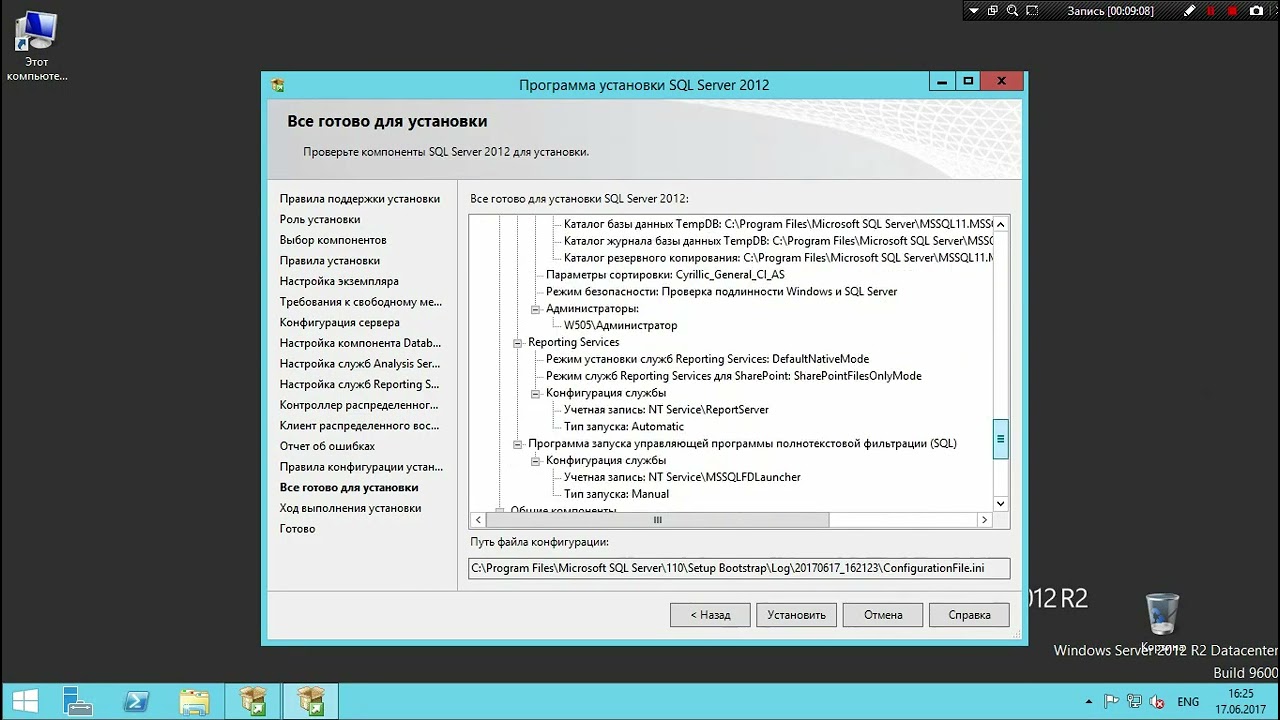
Task: Launch Server Manager from the taskbar
Action: coord(77,701)
